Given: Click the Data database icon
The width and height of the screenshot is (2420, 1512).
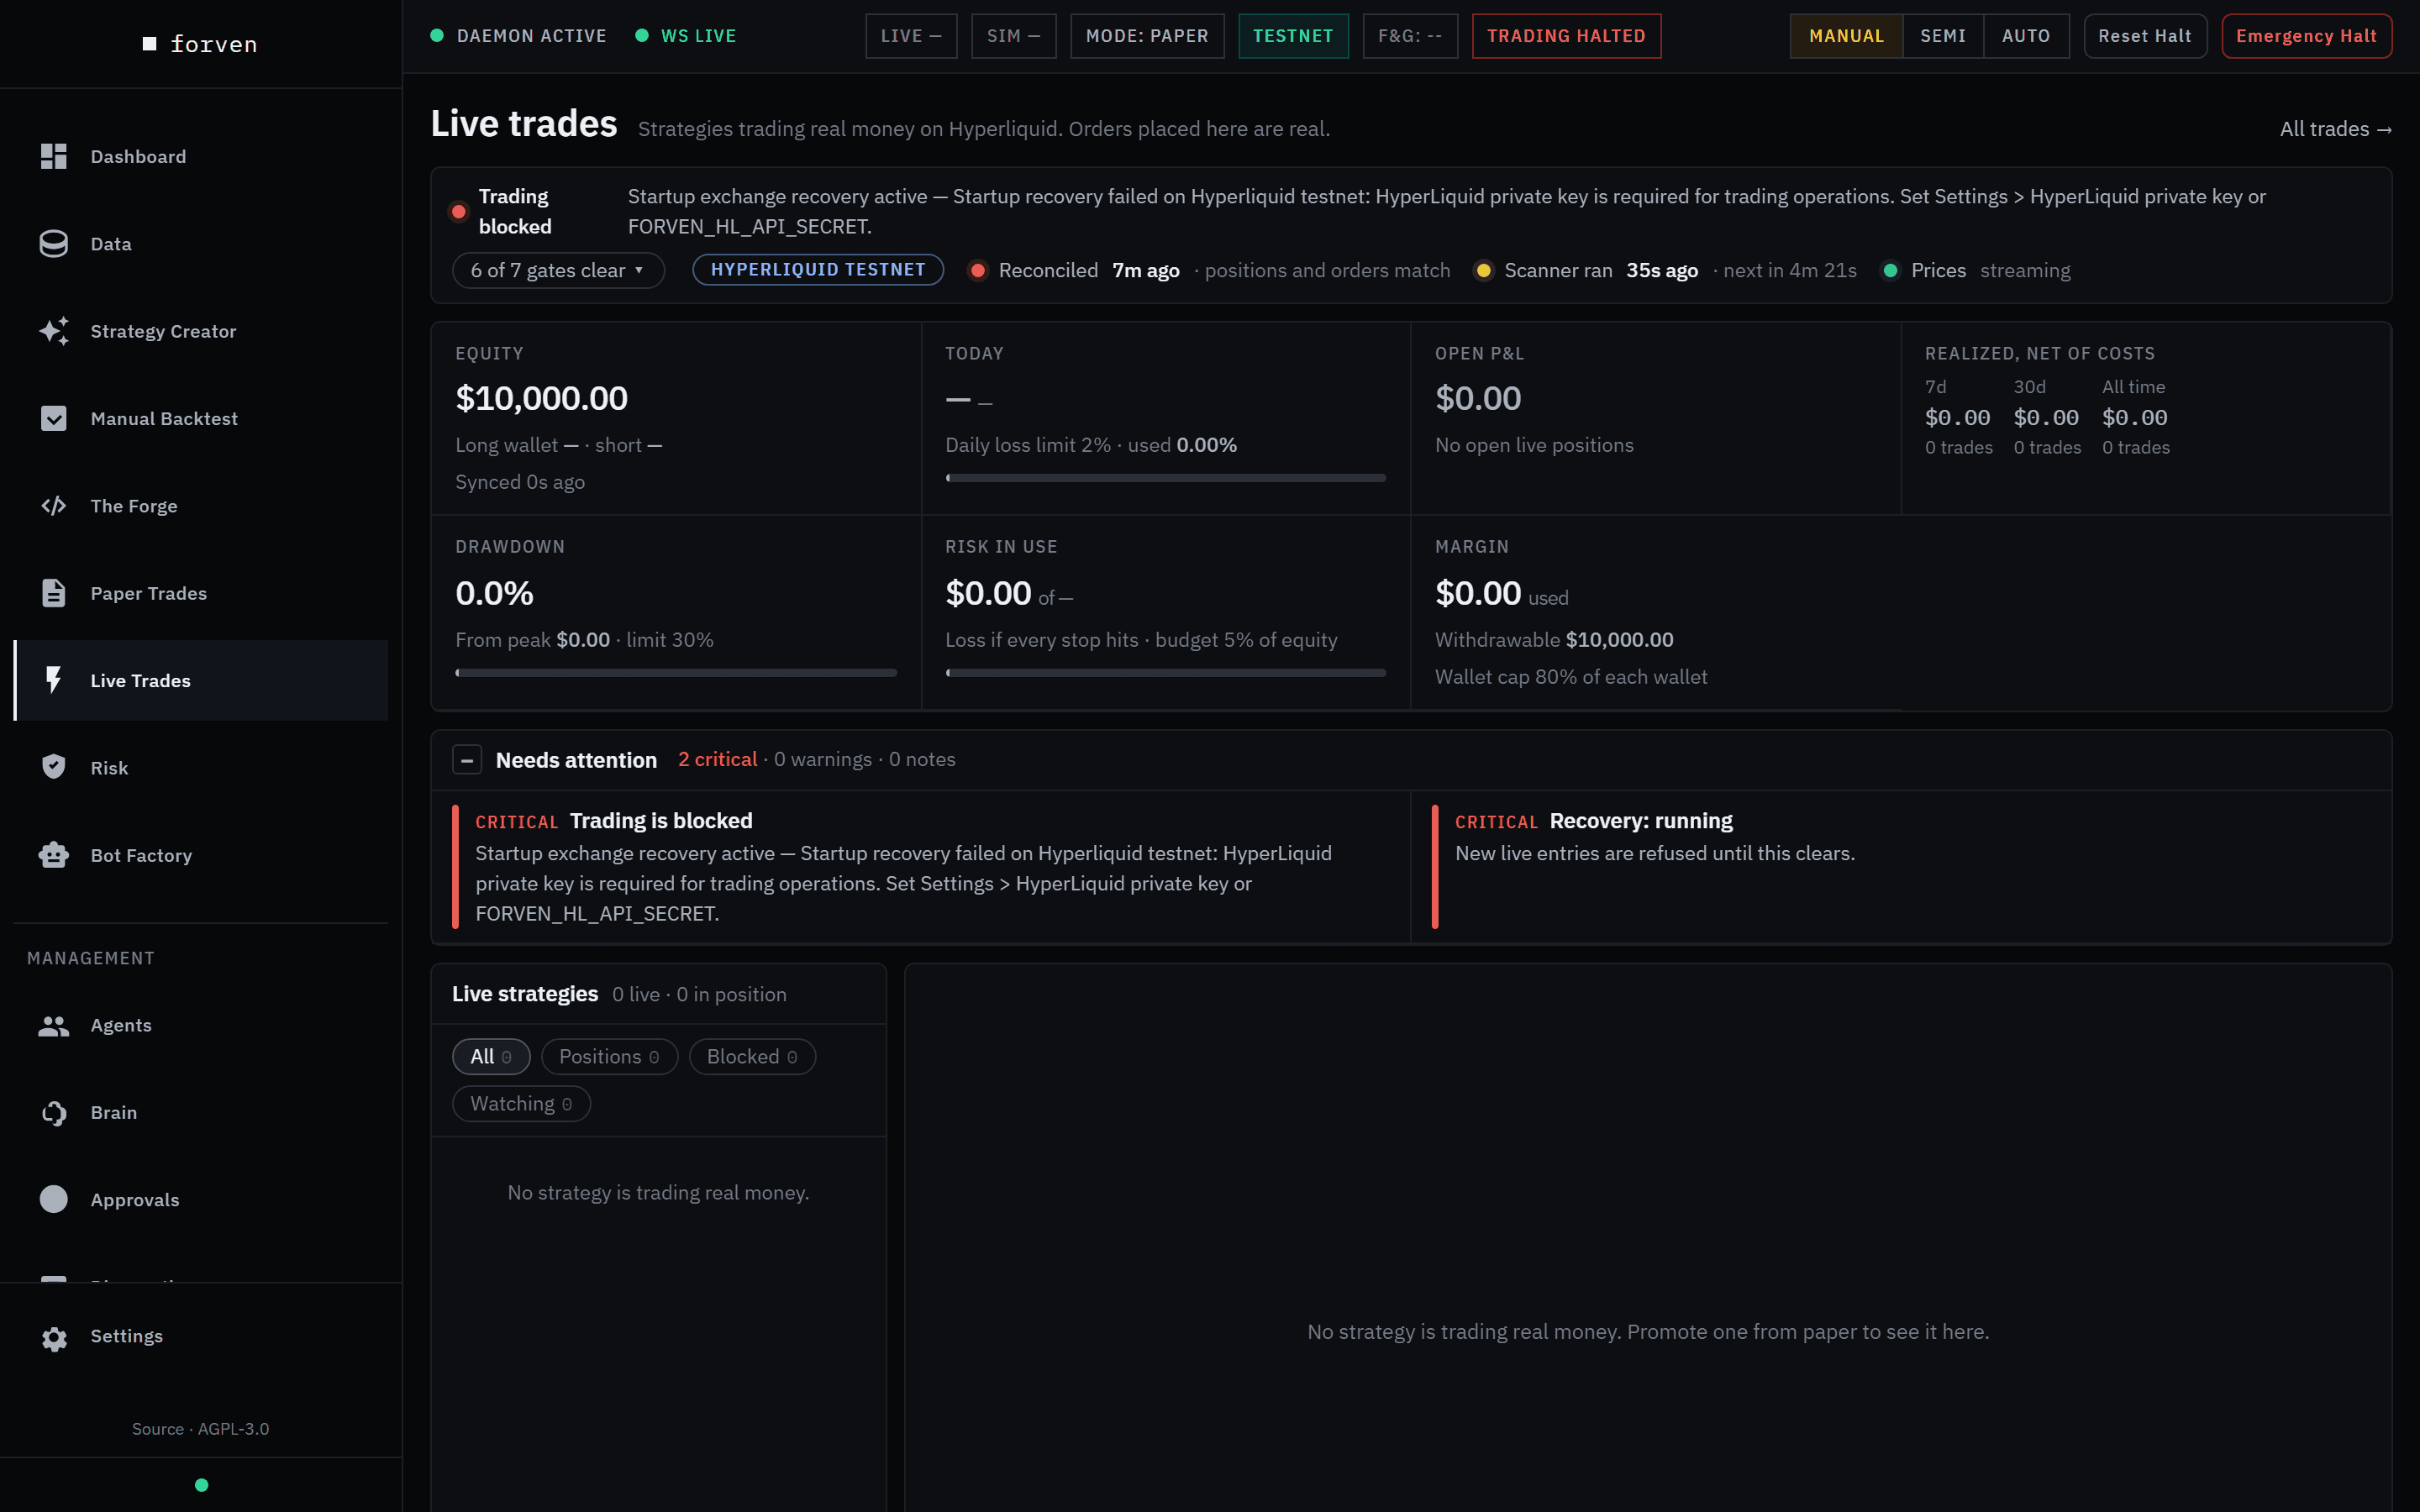Looking at the screenshot, I should [53, 244].
